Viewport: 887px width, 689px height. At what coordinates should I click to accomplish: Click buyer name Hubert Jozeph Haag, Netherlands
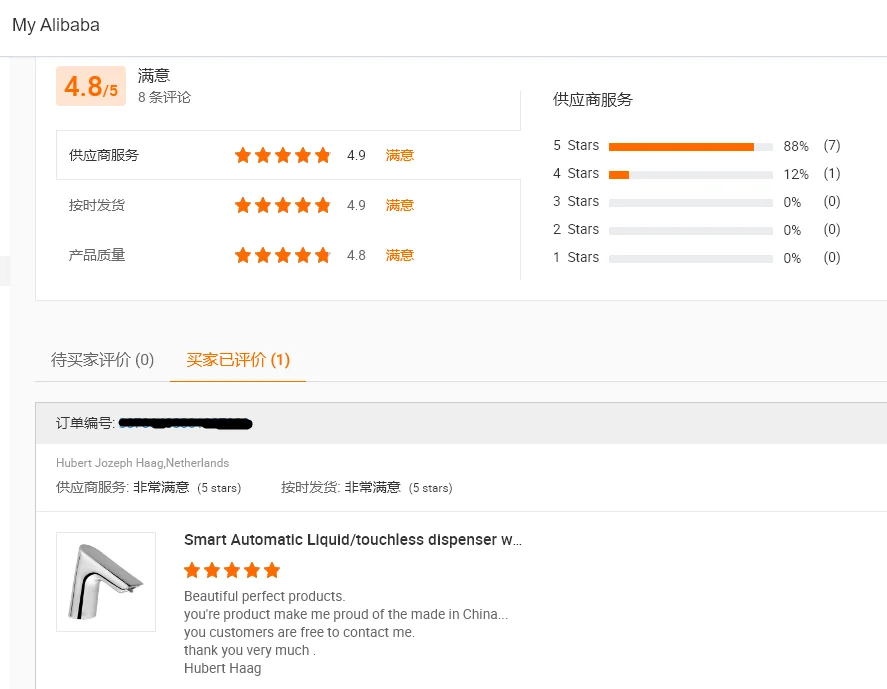pos(143,463)
